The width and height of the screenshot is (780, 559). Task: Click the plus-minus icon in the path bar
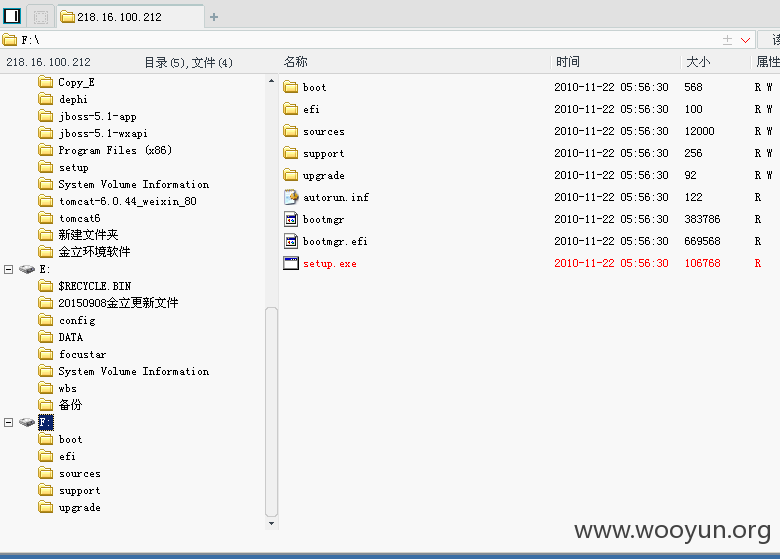tap(727, 40)
